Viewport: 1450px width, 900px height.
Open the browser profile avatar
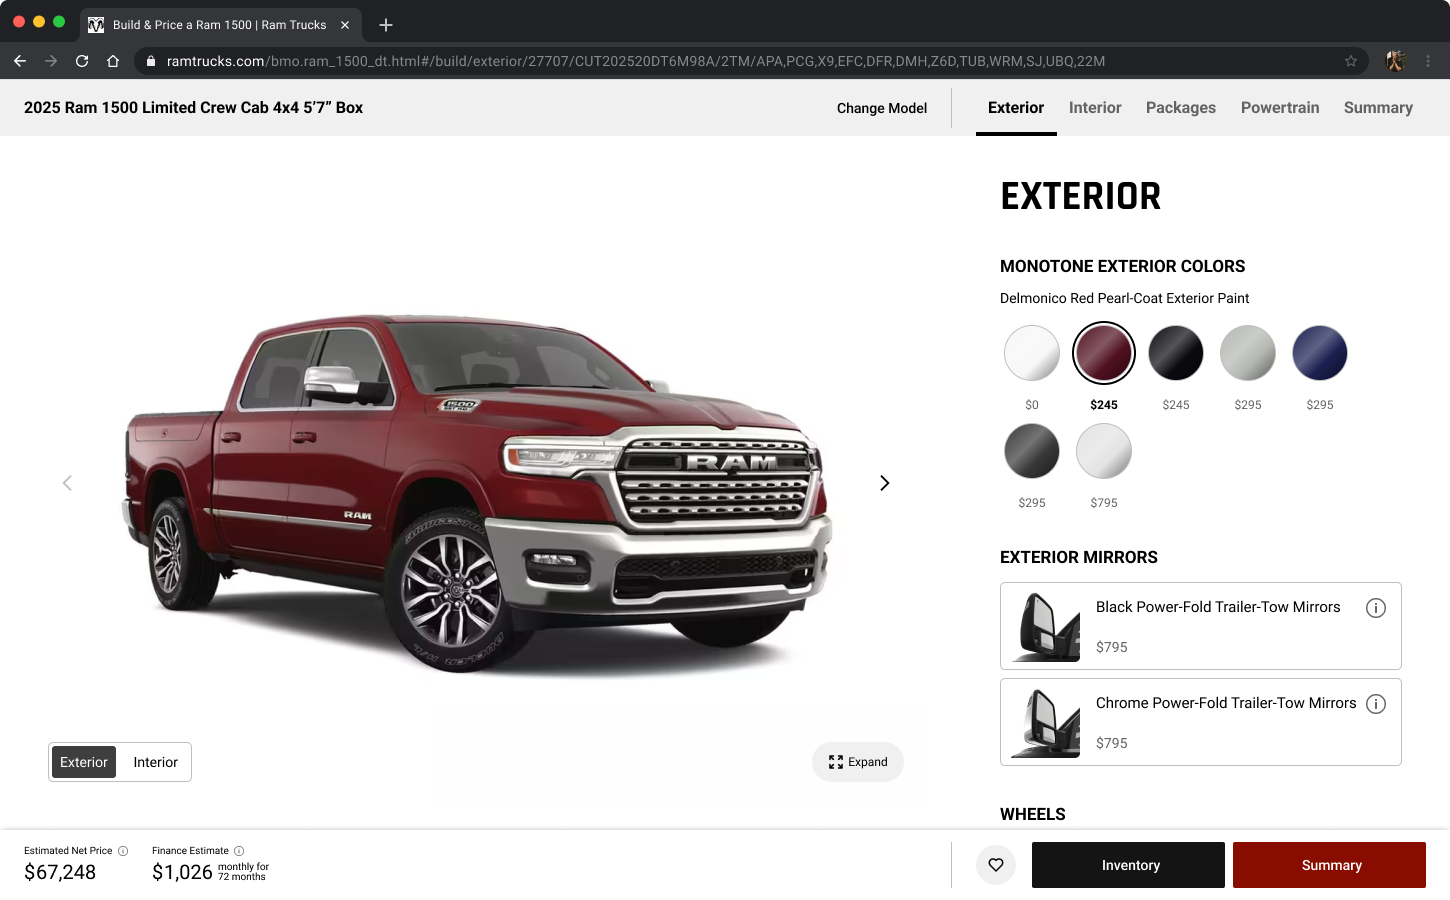pyautogui.click(x=1396, y=61)
